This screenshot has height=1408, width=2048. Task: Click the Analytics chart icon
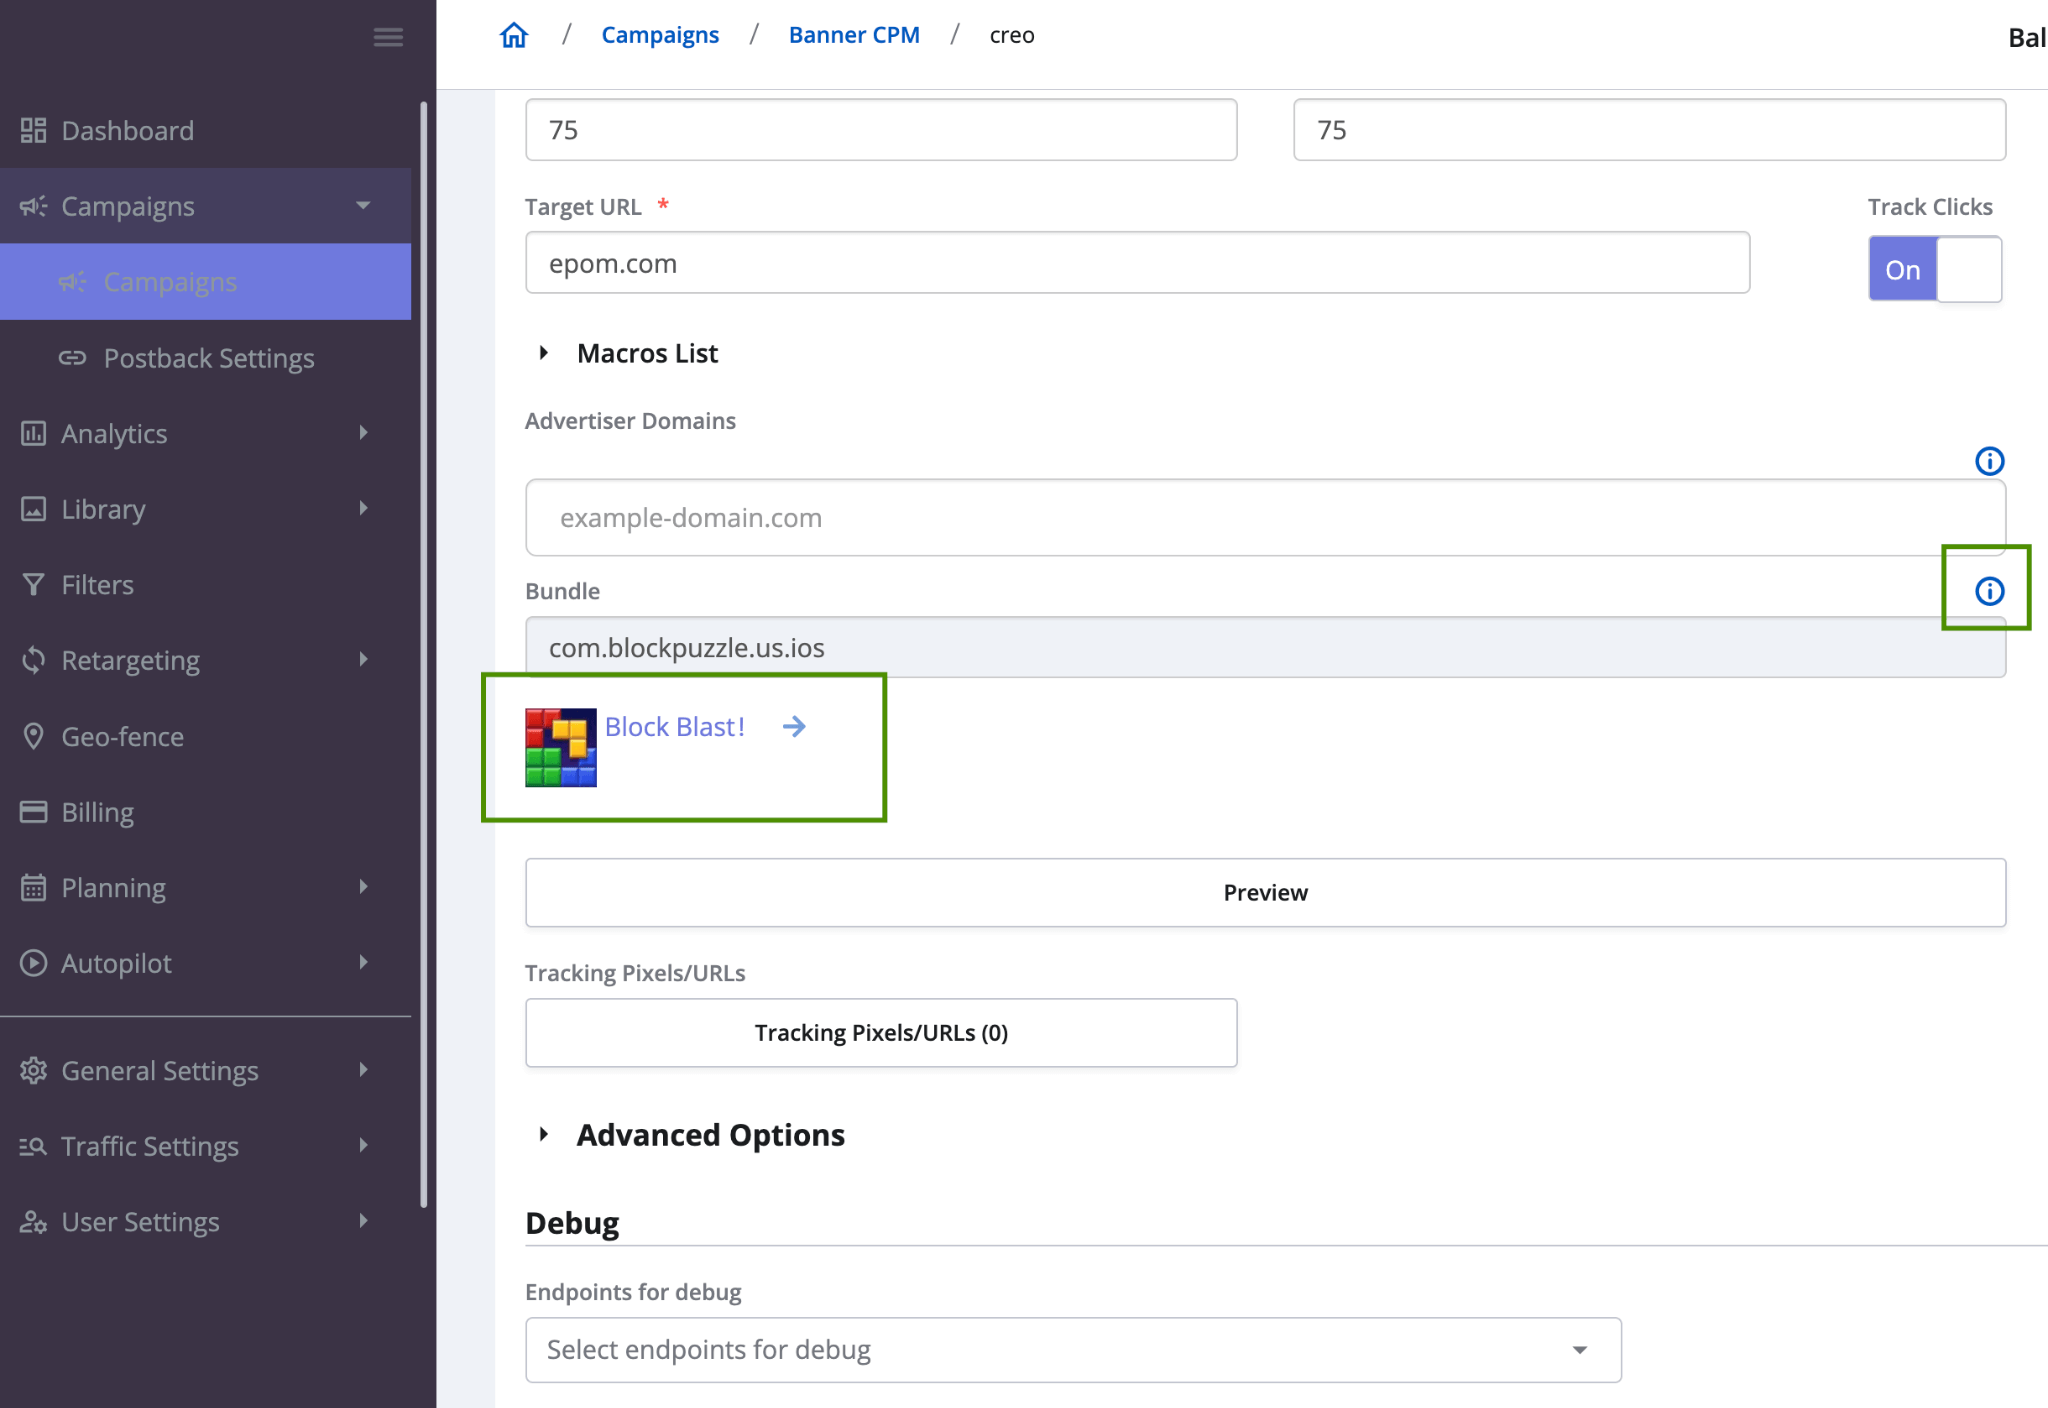tap(34, 433)
